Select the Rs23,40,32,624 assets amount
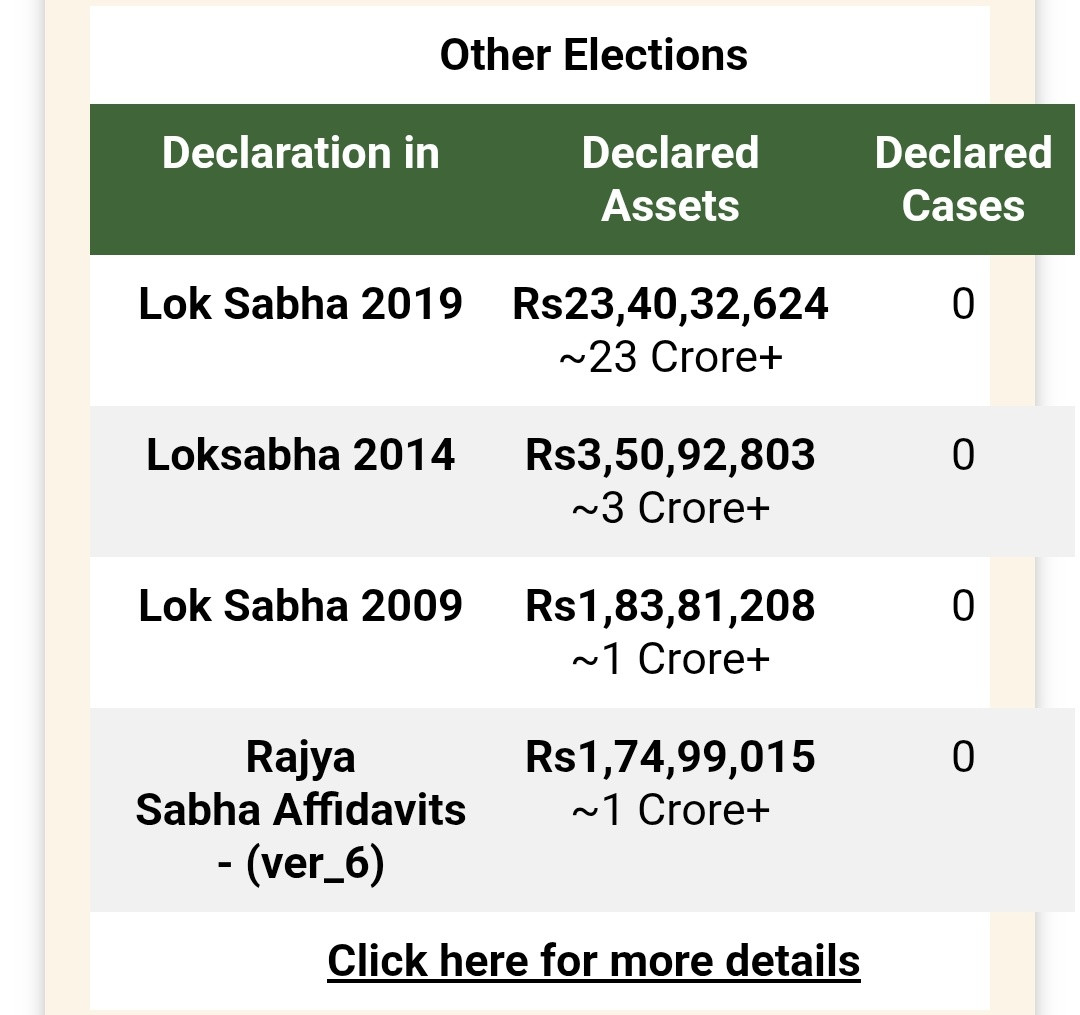This screenshot has height=1015, width=1080. pos(670,304)
